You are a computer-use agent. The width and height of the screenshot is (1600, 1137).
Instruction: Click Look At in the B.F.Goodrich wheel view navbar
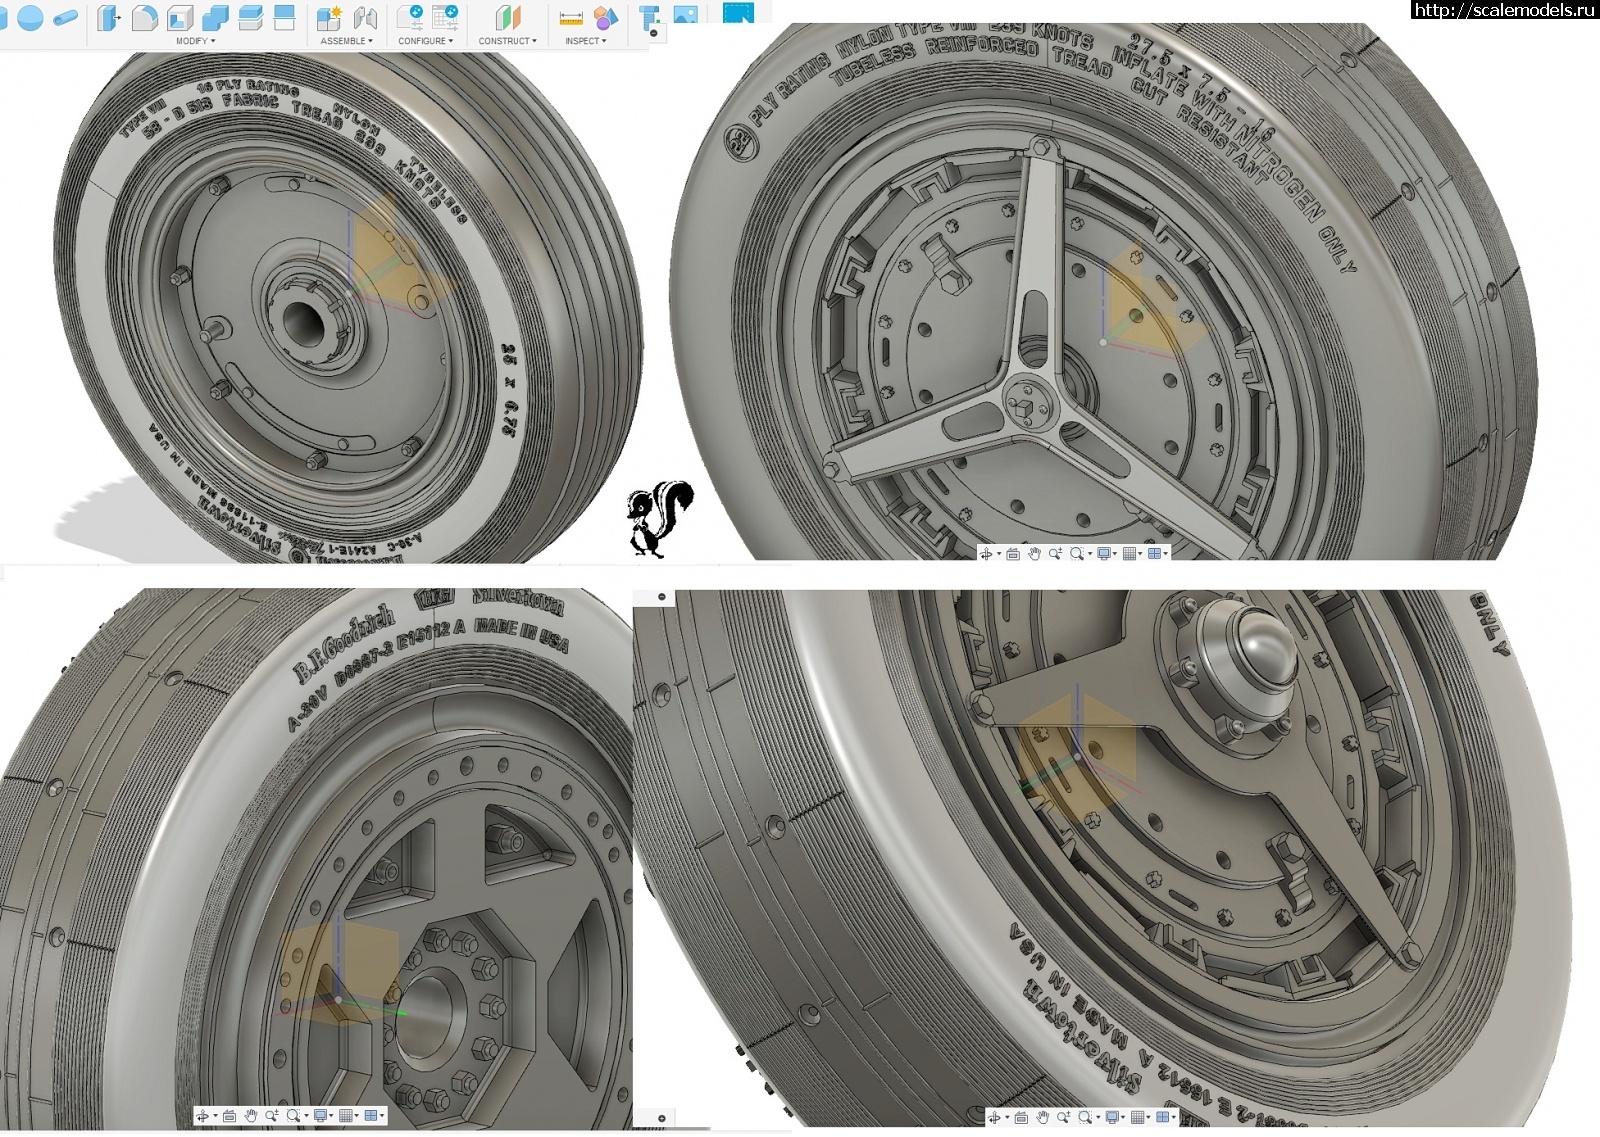coord(230,1115)
